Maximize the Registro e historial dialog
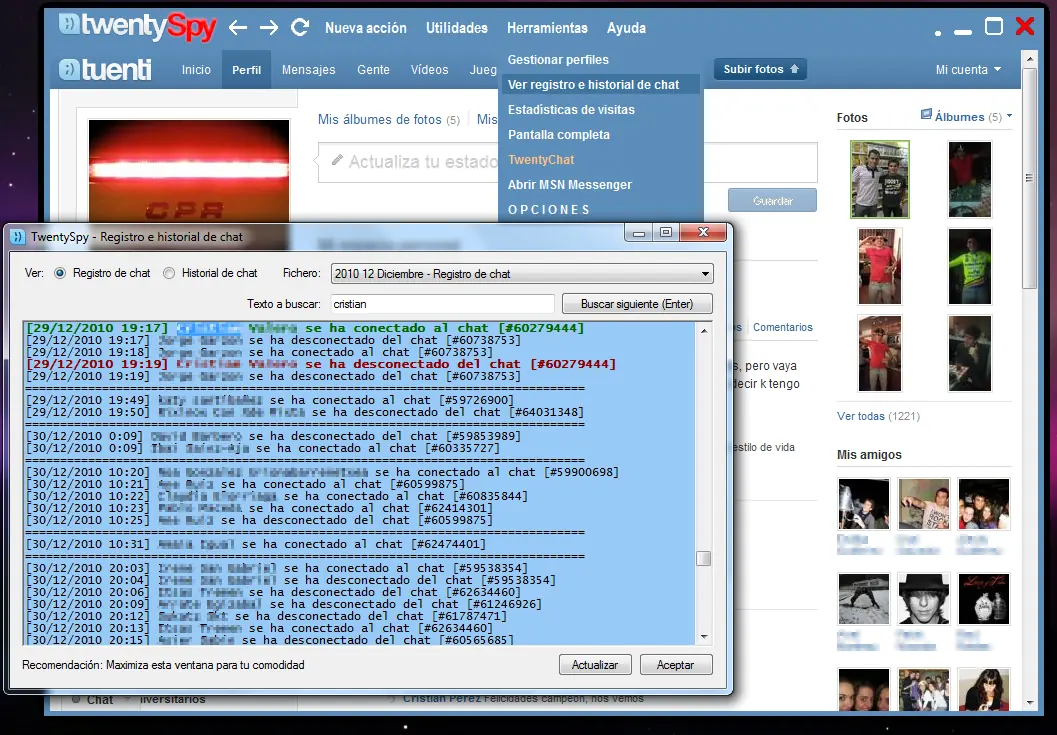 click(x=666, y=232)
